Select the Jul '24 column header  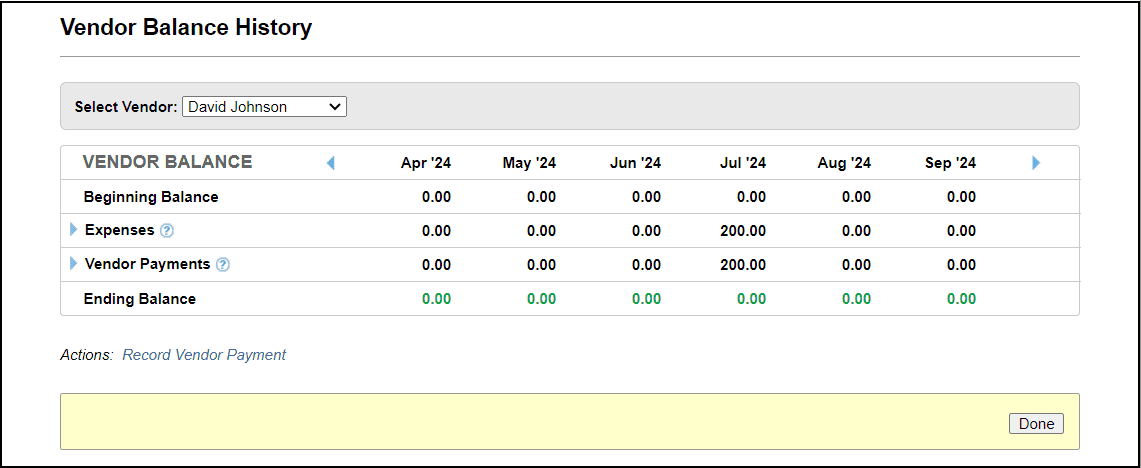pyautogui.click(x=743, y=163)
